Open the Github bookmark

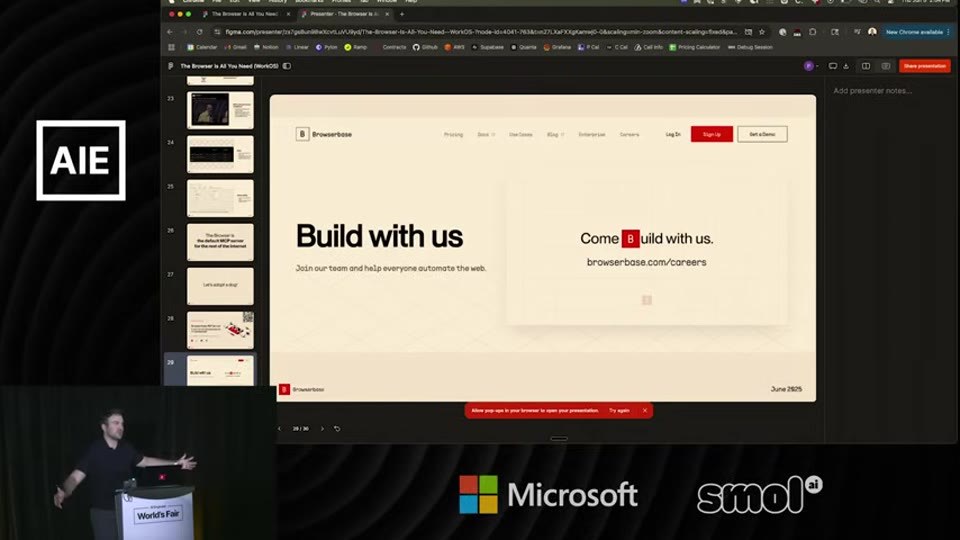click(x=425, y=47)
